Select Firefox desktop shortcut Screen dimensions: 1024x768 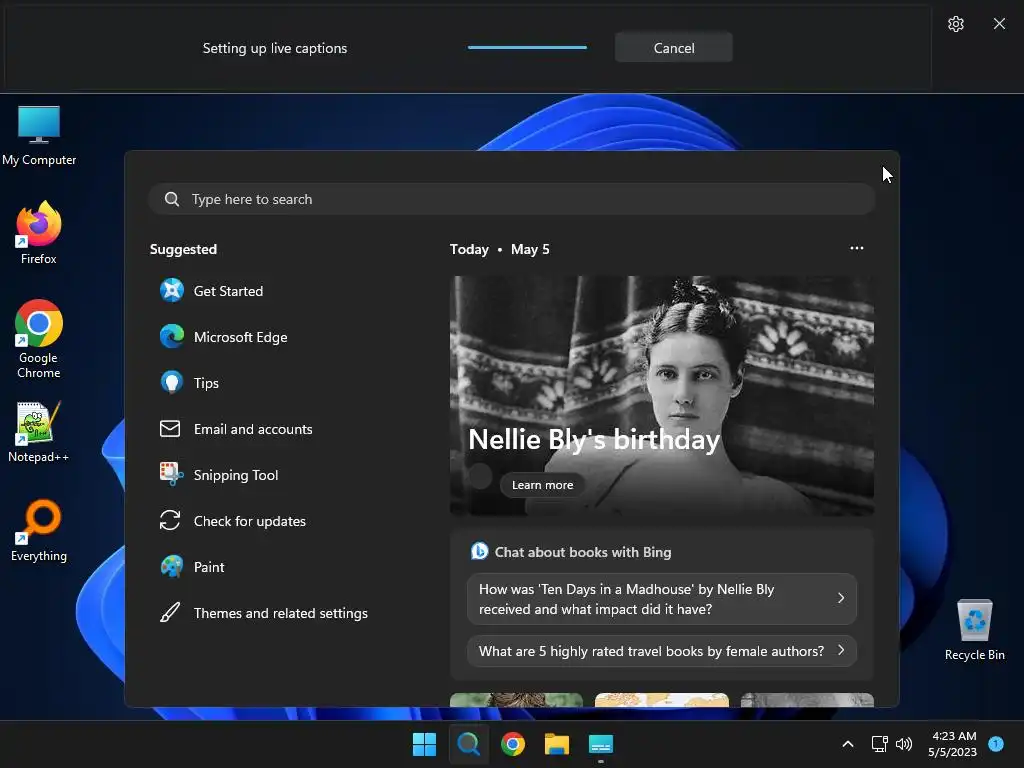pyautogui.click(x=39, y=233)
